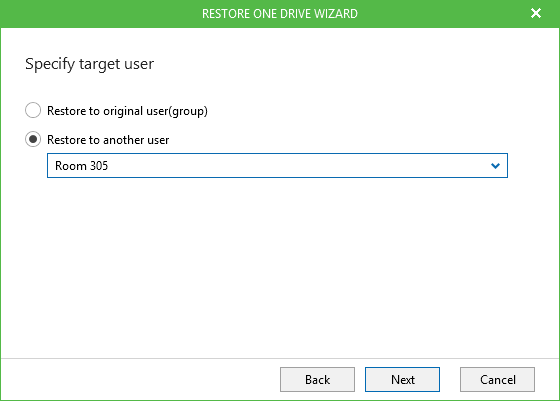Click the 'Specify target user' heading
Viewport: 560px width, 401px height.
pyautogui.click(x=89, y=64)
